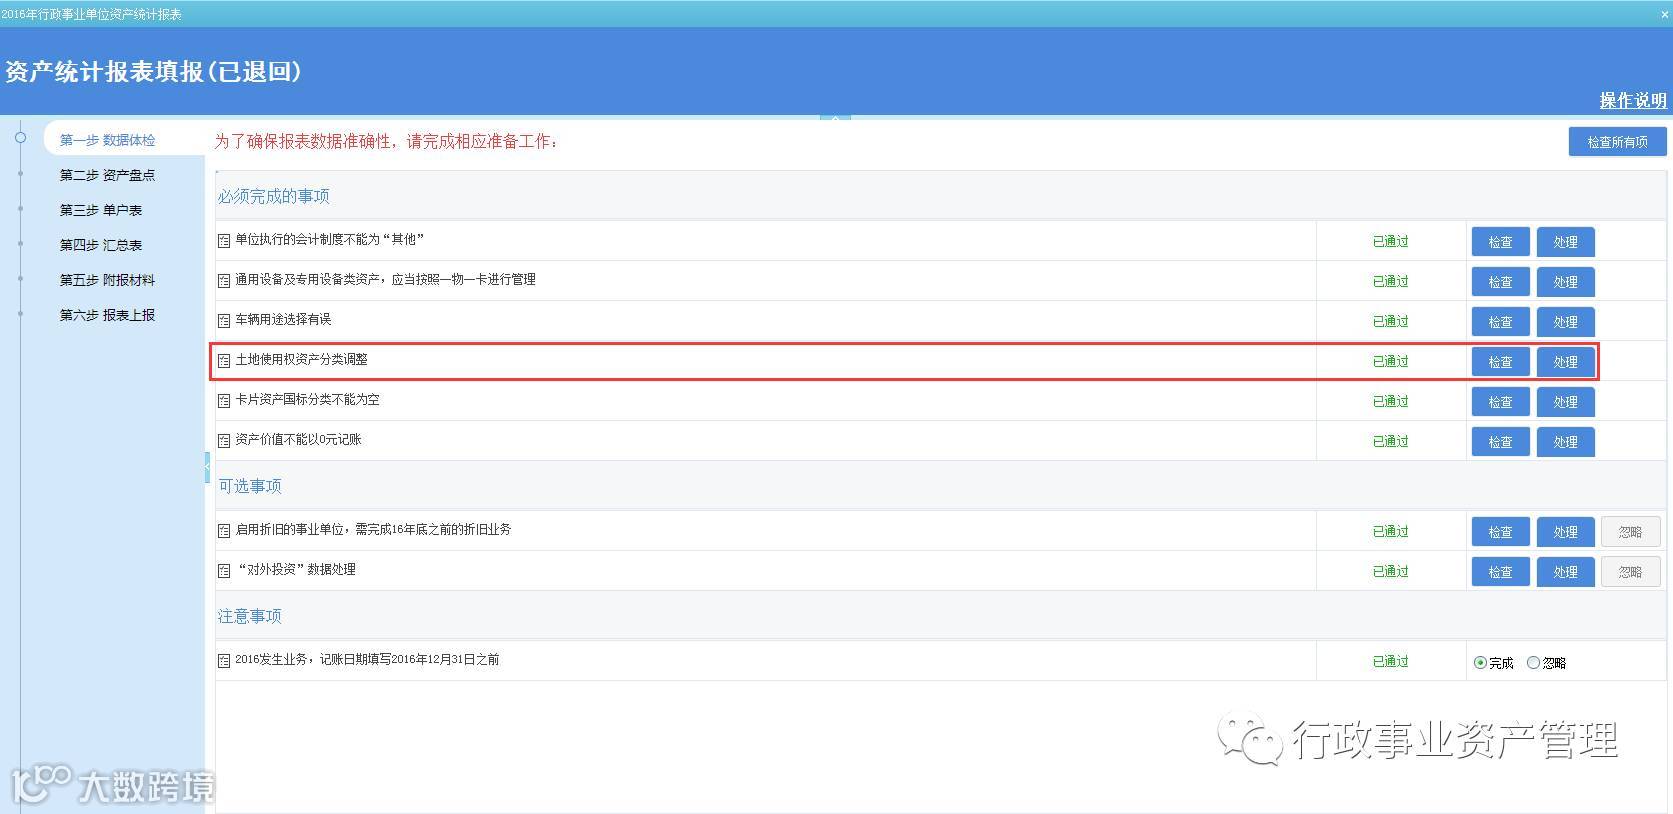The width and height of the screenshot is (1673, 814).
Task: Click the 车辆用途选择有误 item text
Action: [x=283, y=320]
